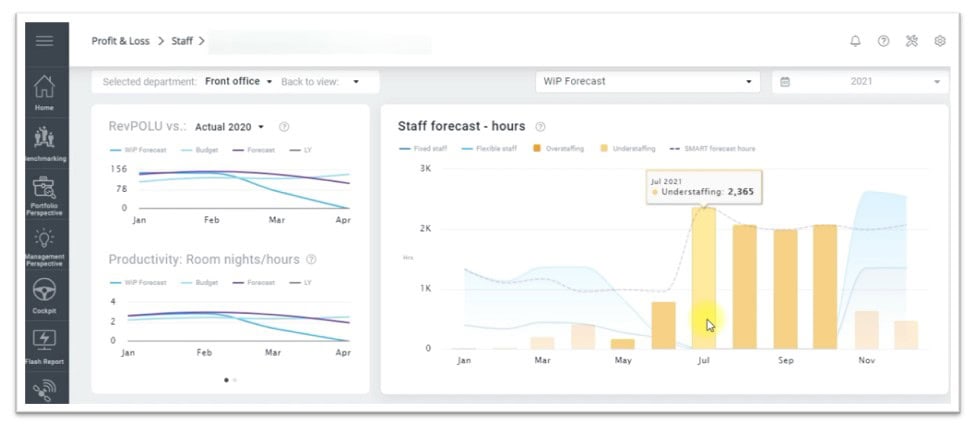Screen dimensions: 968x424
Task: Go to Home in sidebar
Action: [x=44, y=89]
